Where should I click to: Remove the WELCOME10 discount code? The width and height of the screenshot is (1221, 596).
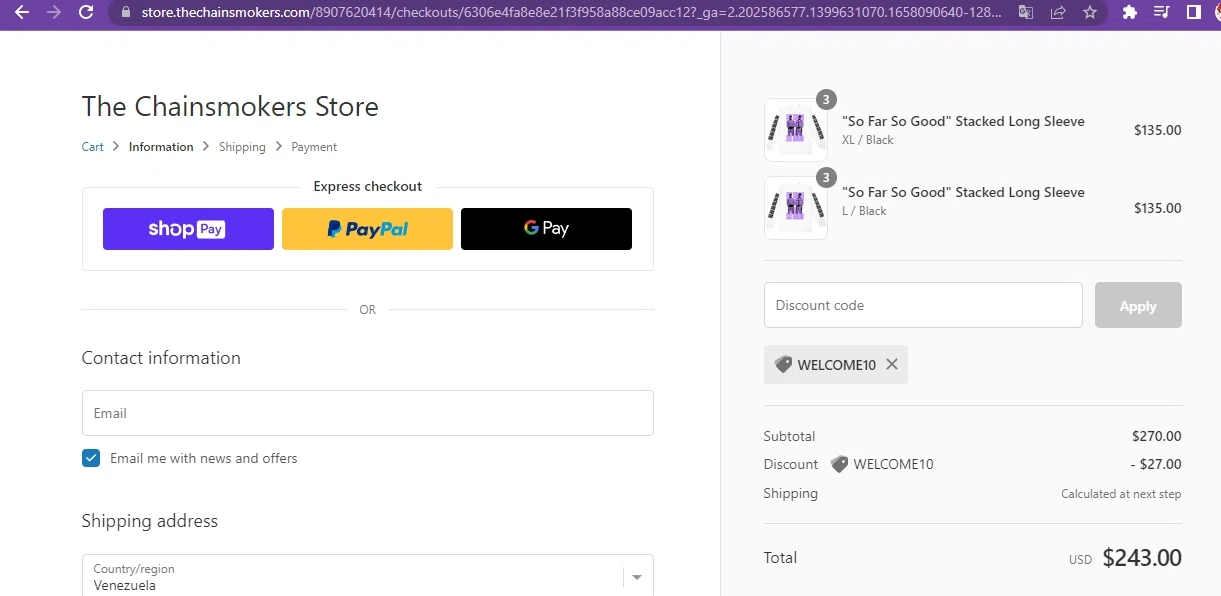[x=892, y=365]
